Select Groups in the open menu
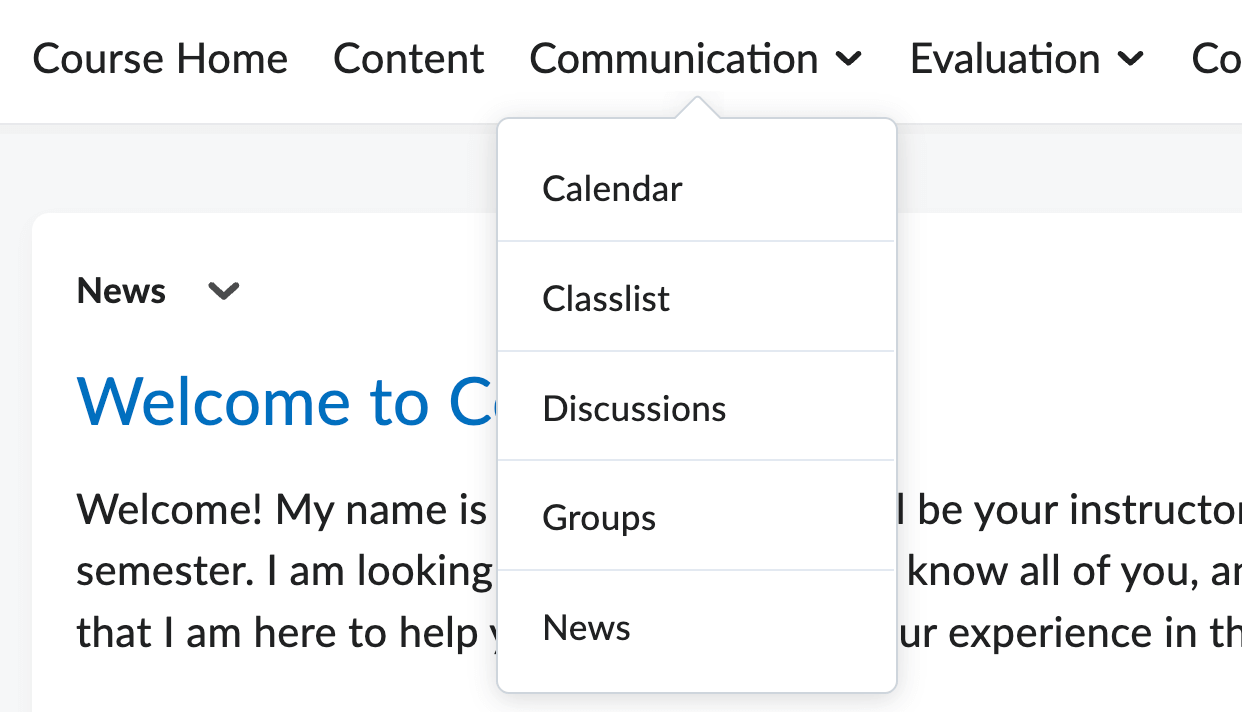The width and height of the screenshot is (1242, 712). pos(598,518)
